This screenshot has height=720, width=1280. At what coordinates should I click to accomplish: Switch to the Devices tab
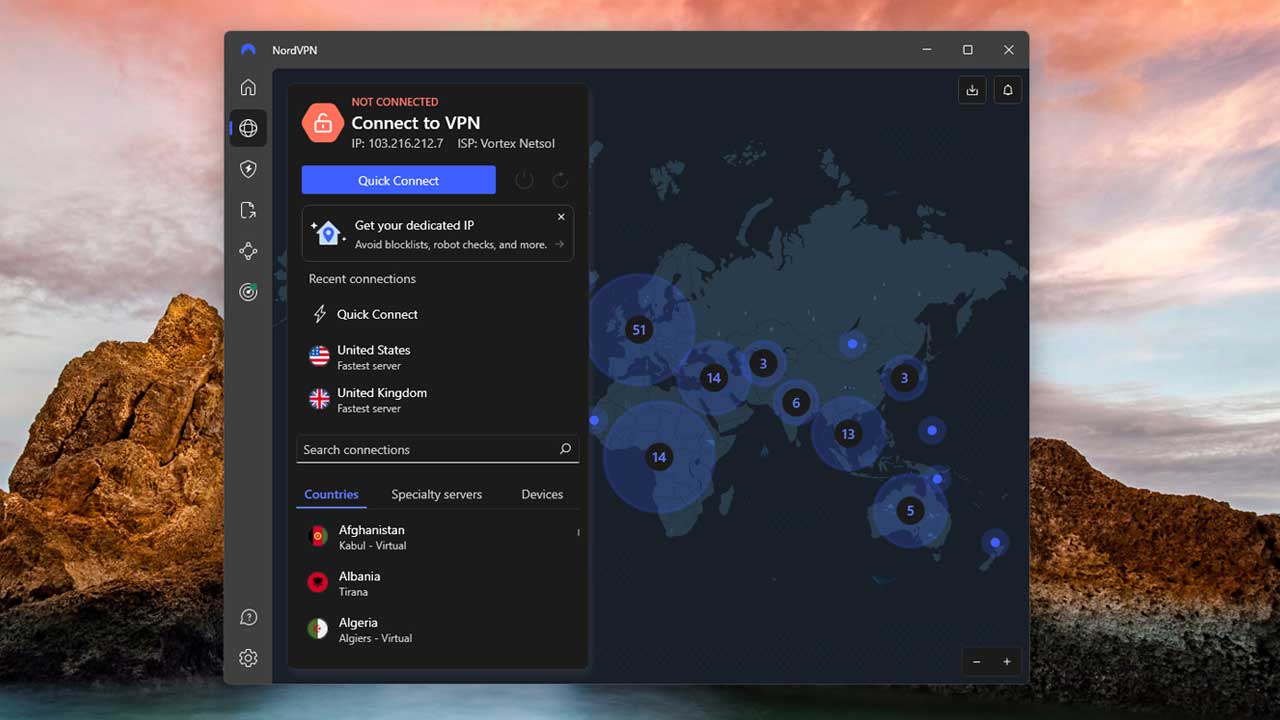point(542,494)
